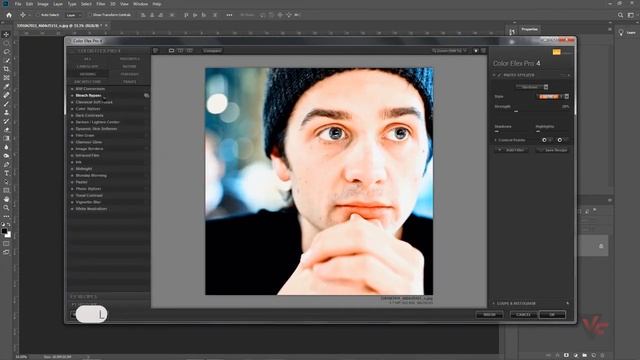Viewport: 640px width, 360px height.
Task: Open the Window menu
Action: point(140,4)
